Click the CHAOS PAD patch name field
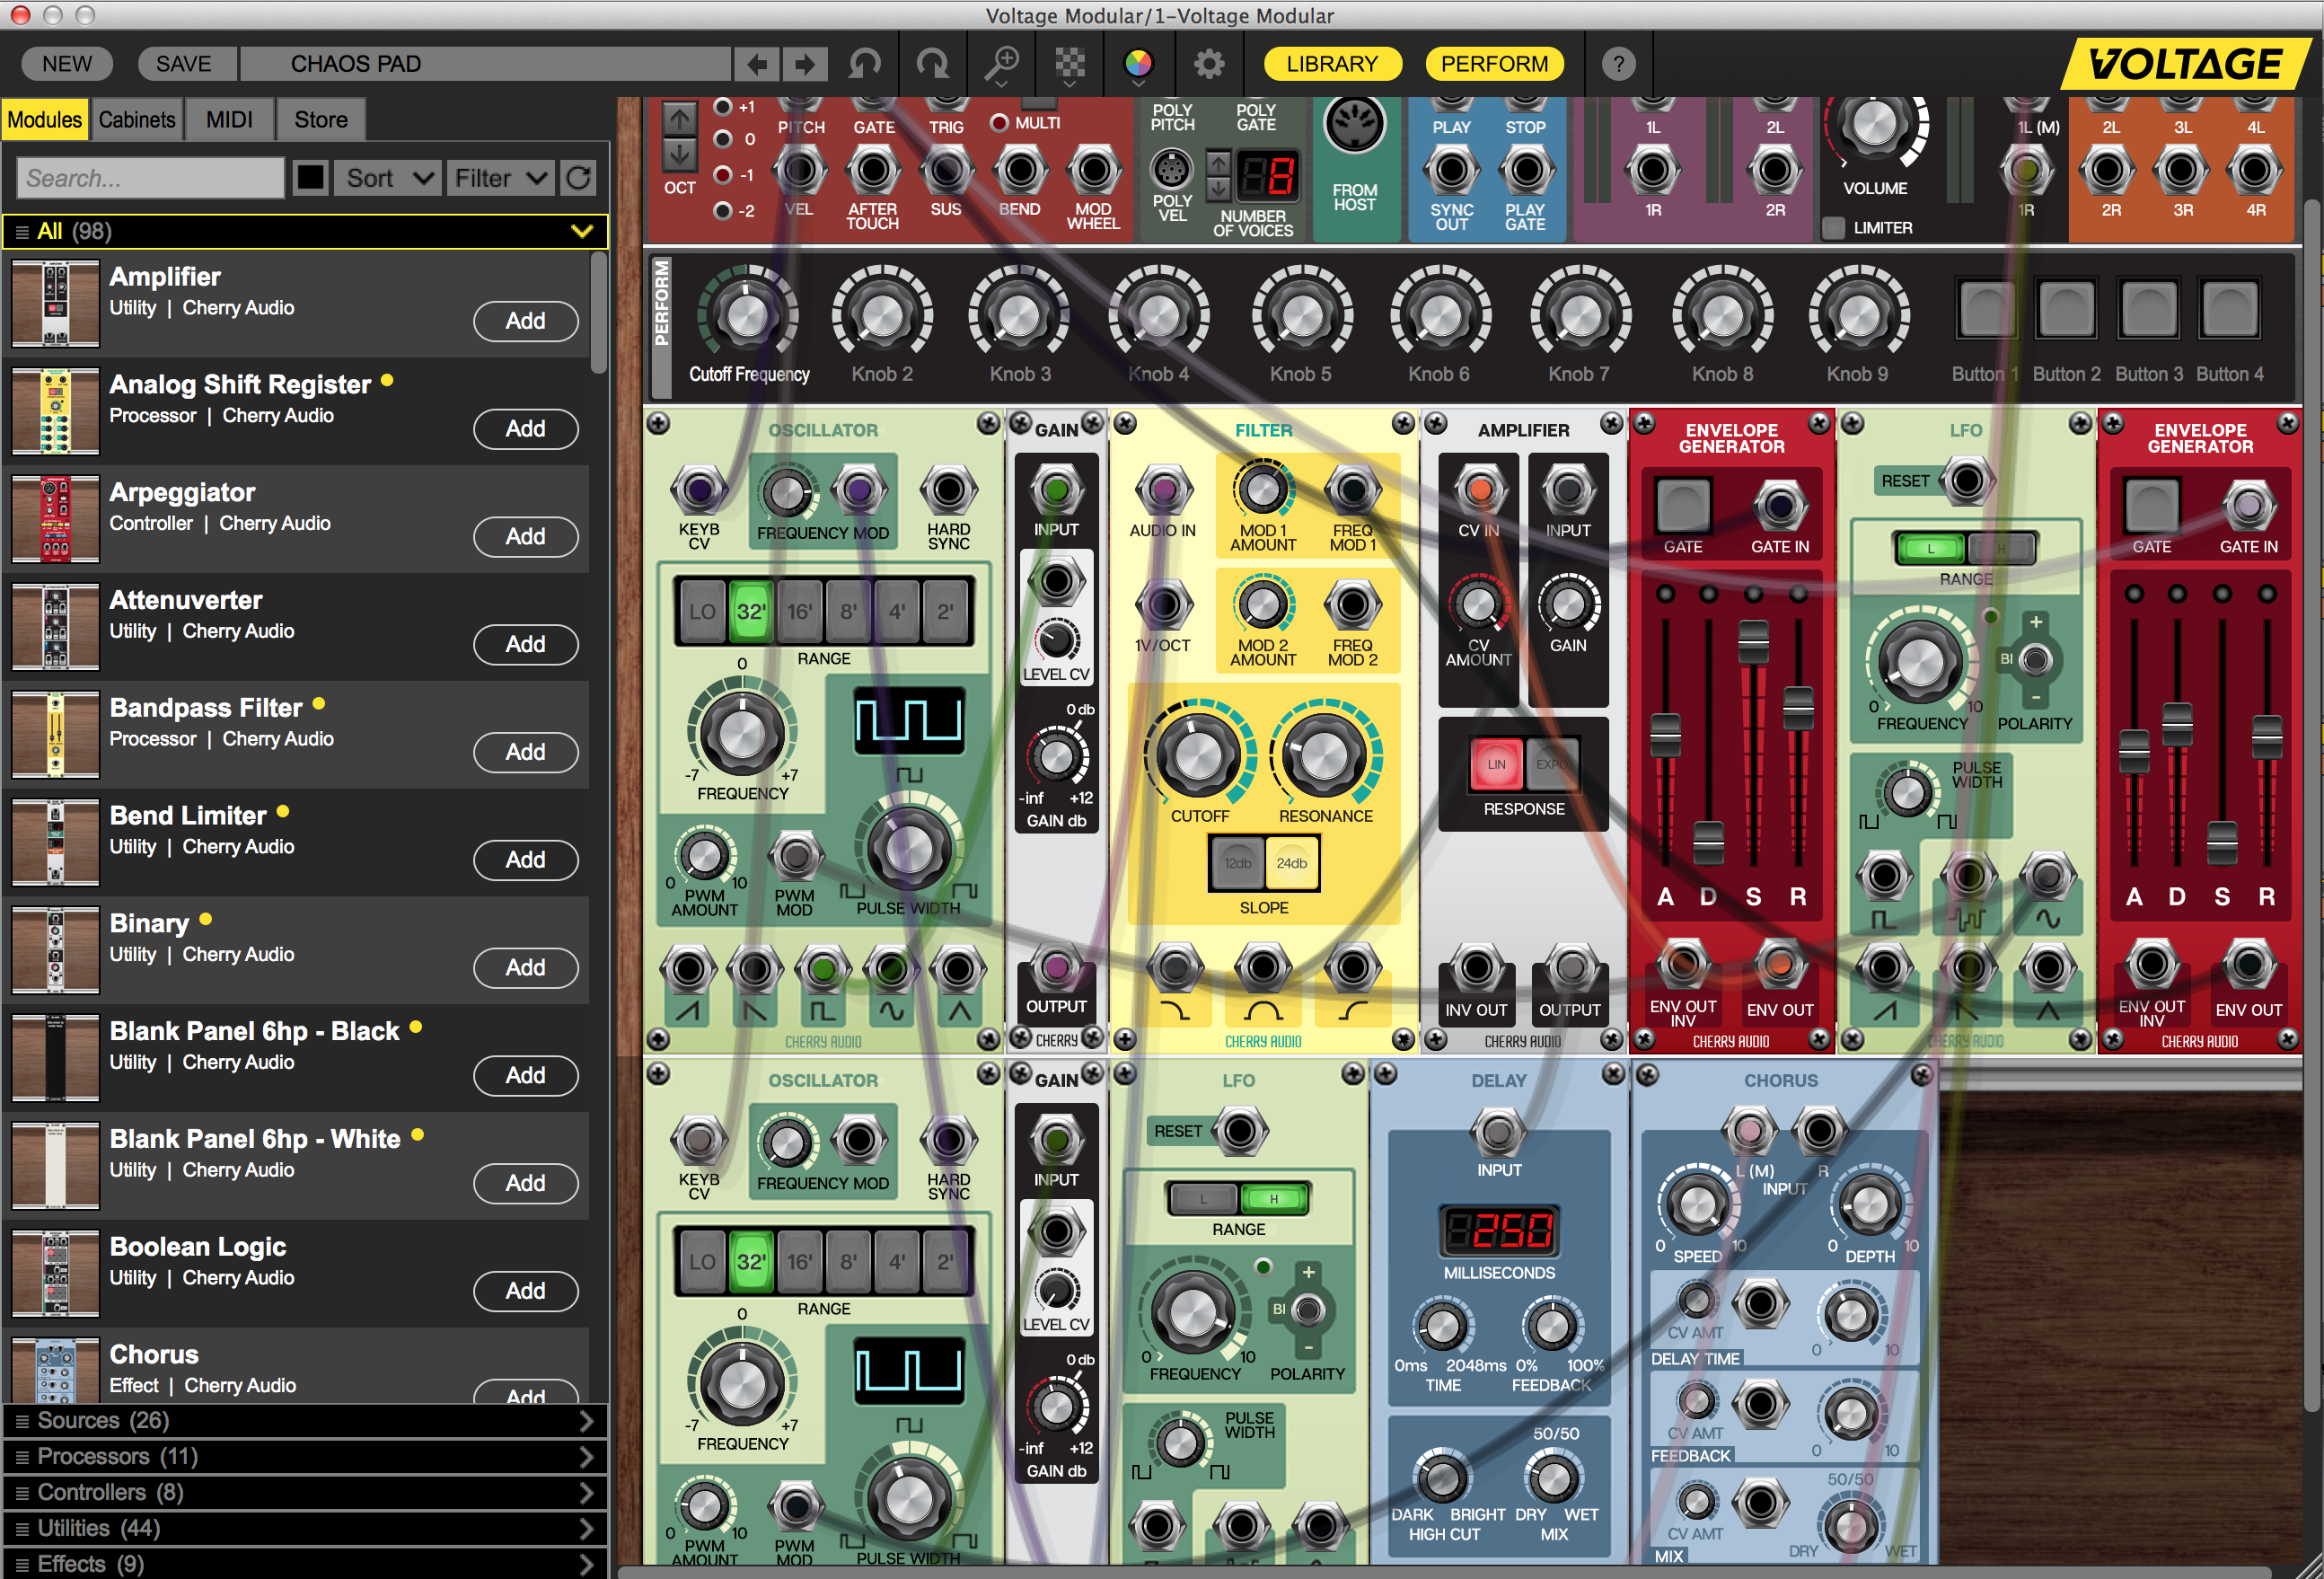This screenshot has width=2324, height=1579. [485, 63]
